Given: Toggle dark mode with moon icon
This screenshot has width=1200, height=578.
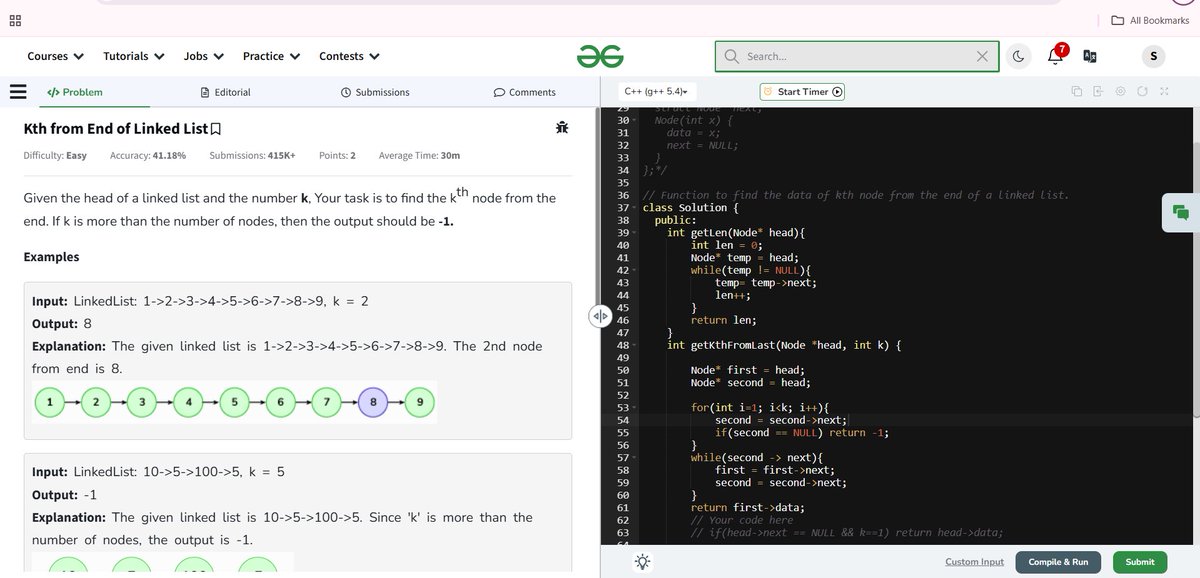Looking at the screenshot, I should coord(1018,56).
